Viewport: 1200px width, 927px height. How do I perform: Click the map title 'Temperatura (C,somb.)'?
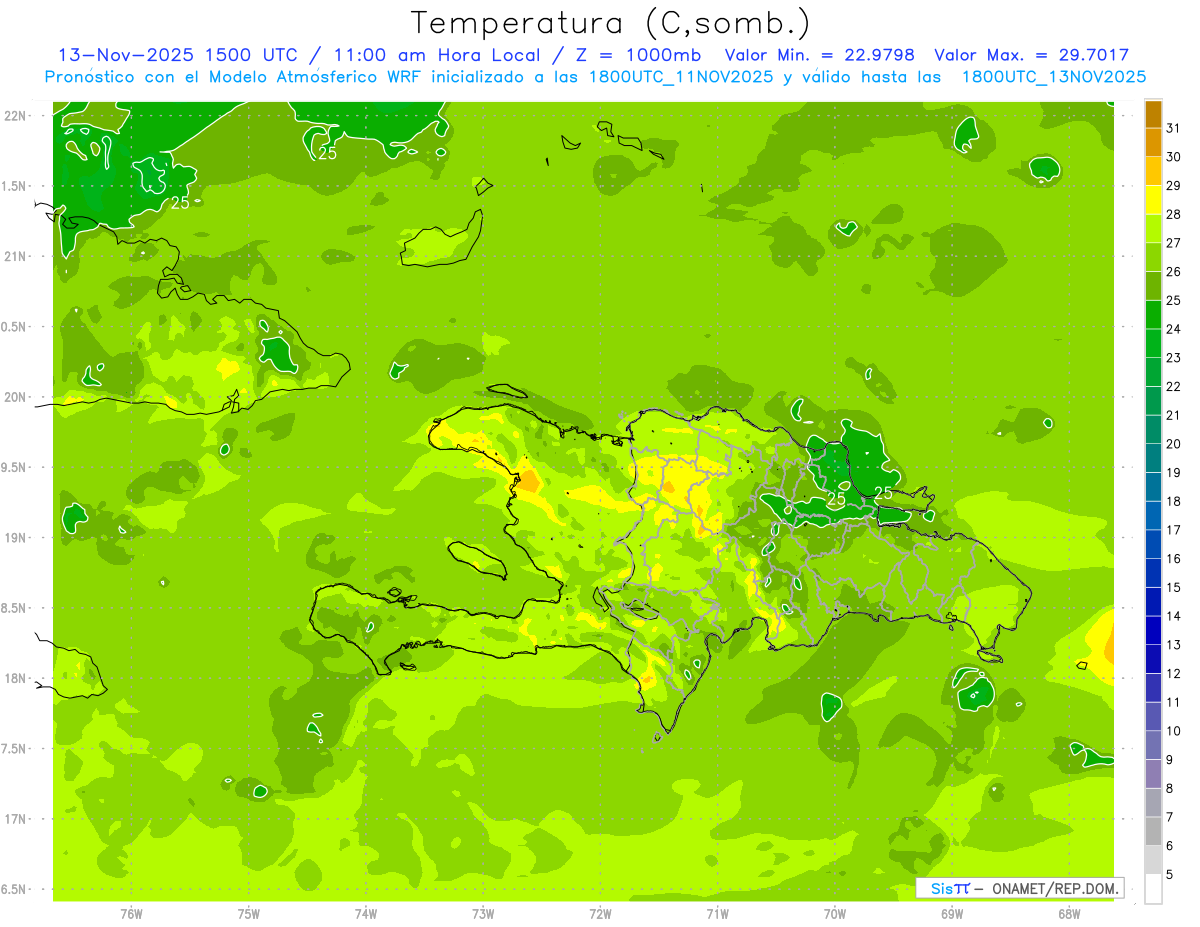point(609,24)
